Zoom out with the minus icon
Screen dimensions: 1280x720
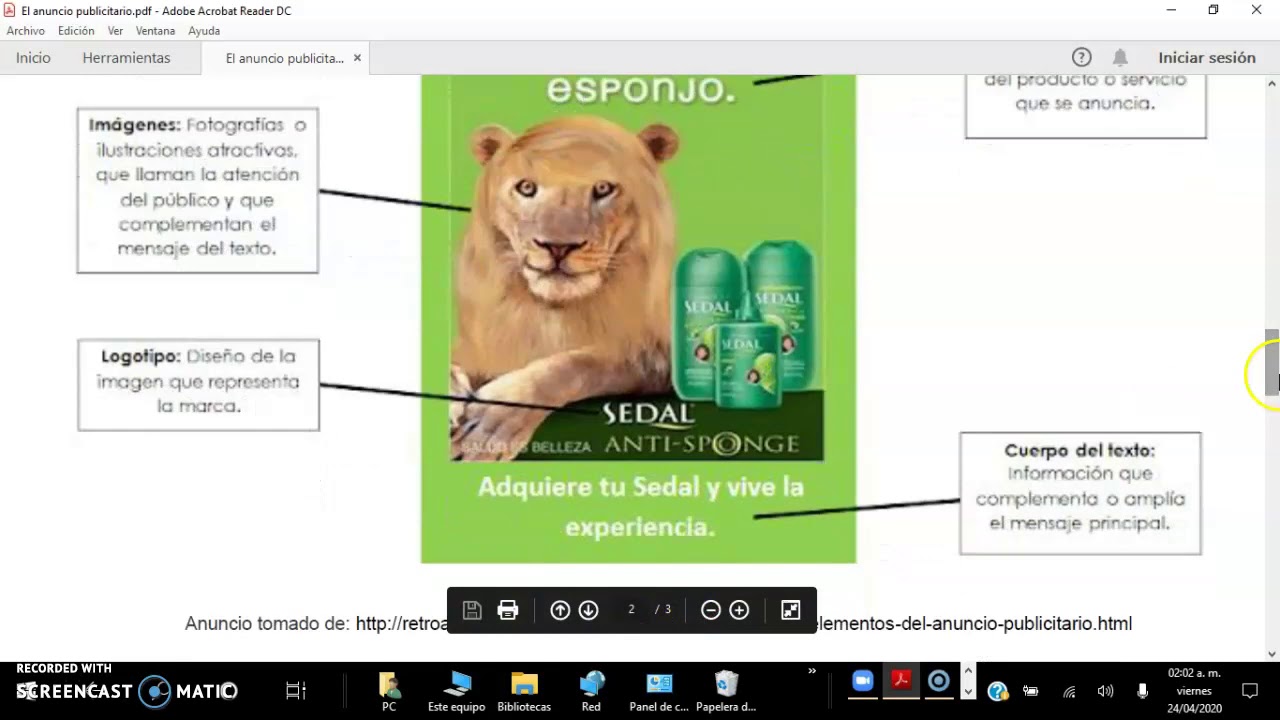pyautogui.click(x=711, y=610)
